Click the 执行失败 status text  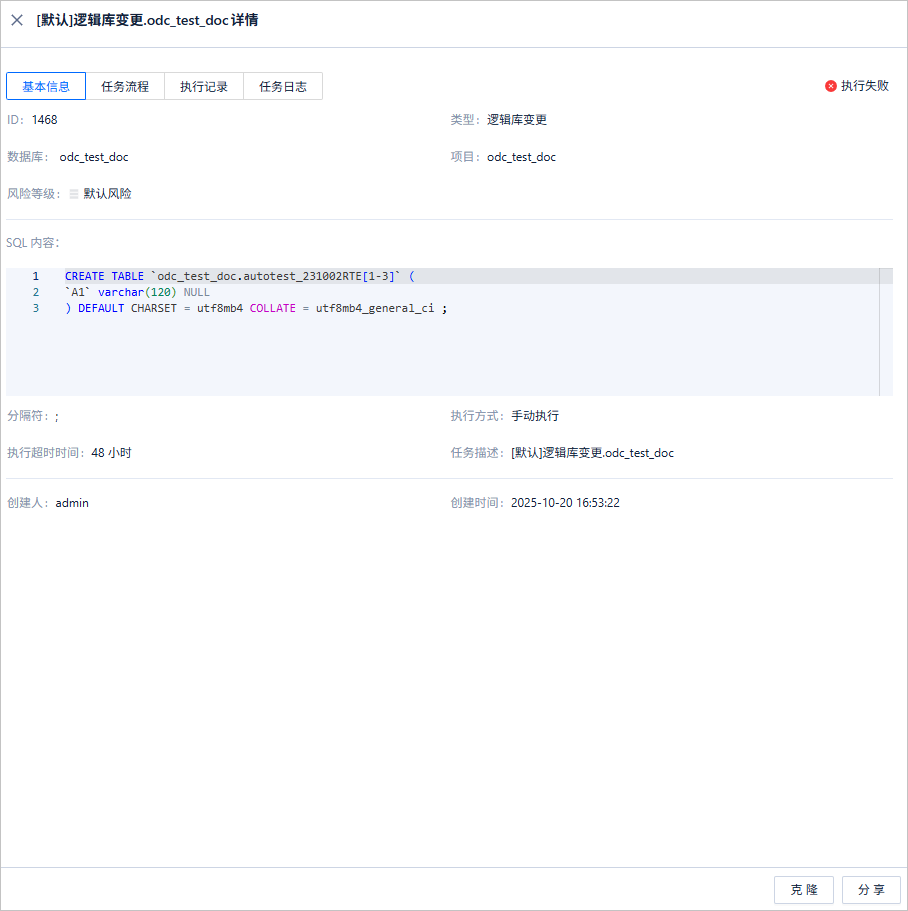[x=865, y=86]
